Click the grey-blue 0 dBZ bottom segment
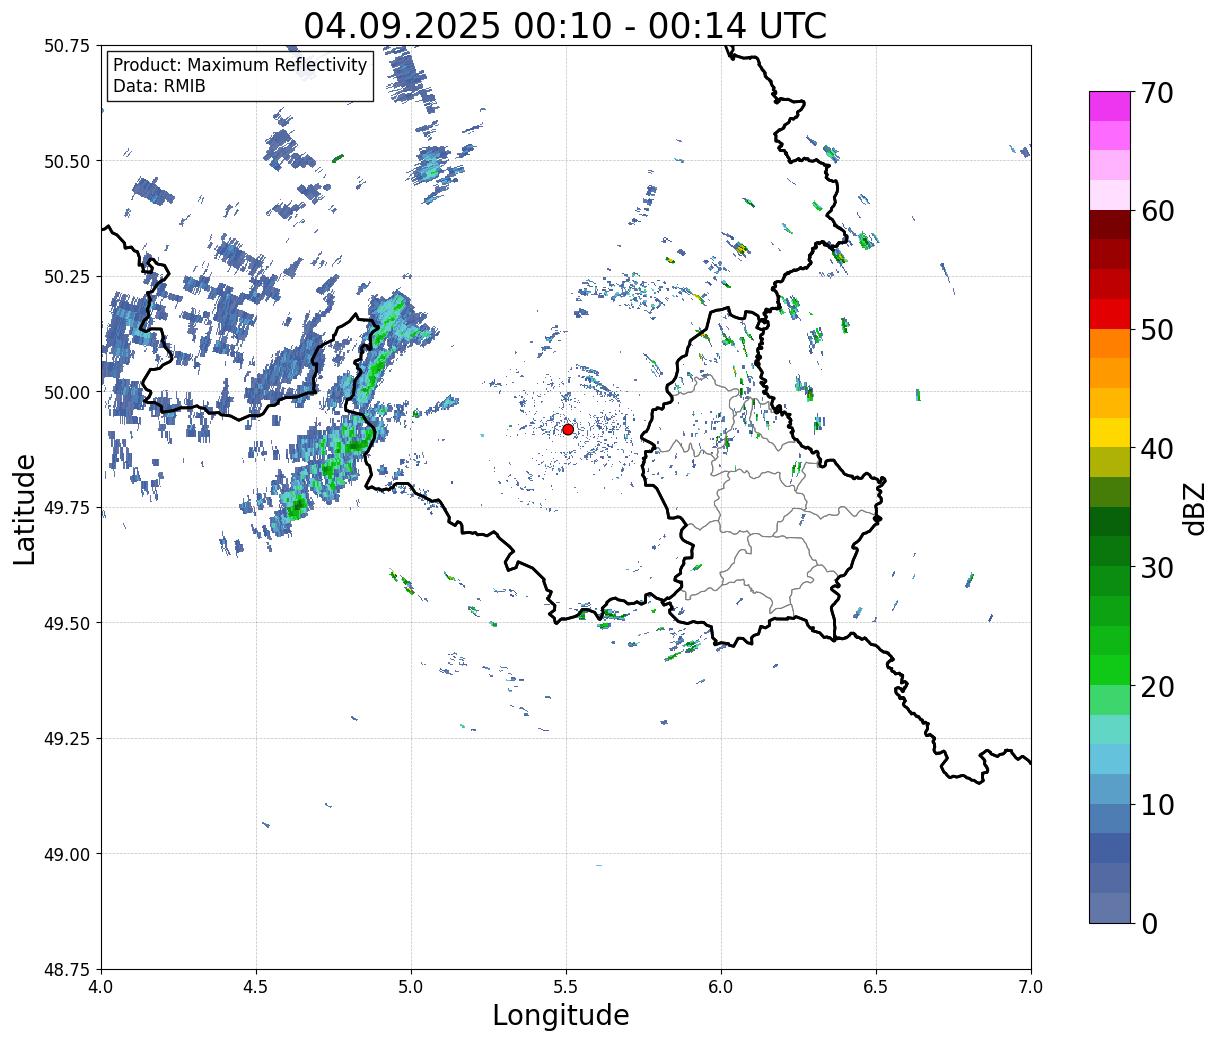The image size is (1219, 1040). [x=1110, y=907]
